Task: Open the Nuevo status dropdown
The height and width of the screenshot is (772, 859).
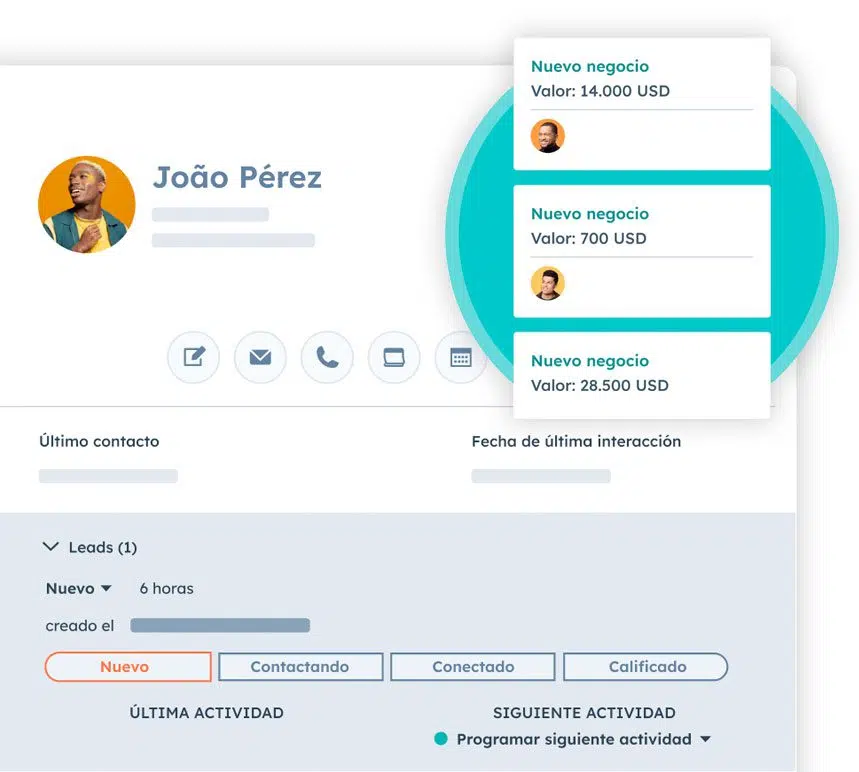Action: (79, 588)
